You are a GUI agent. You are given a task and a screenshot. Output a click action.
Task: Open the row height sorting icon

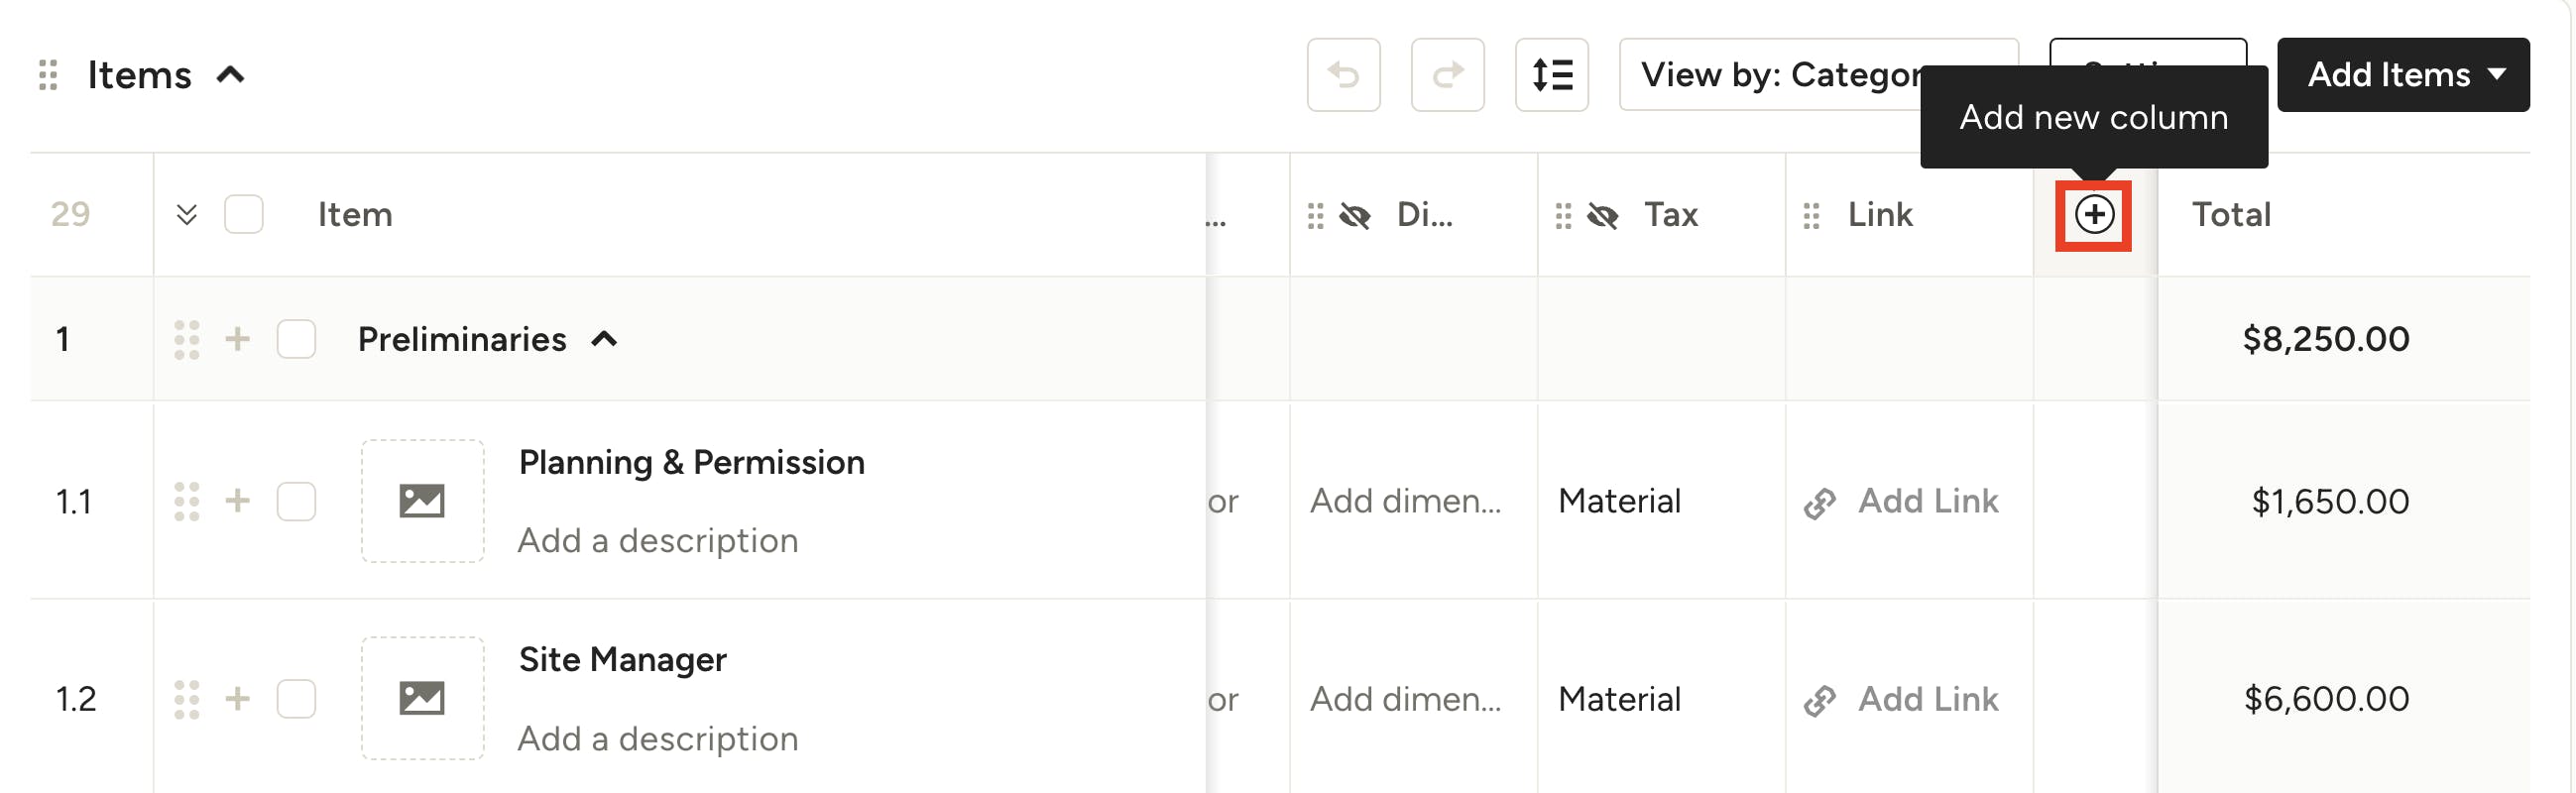click(1551, 75)
